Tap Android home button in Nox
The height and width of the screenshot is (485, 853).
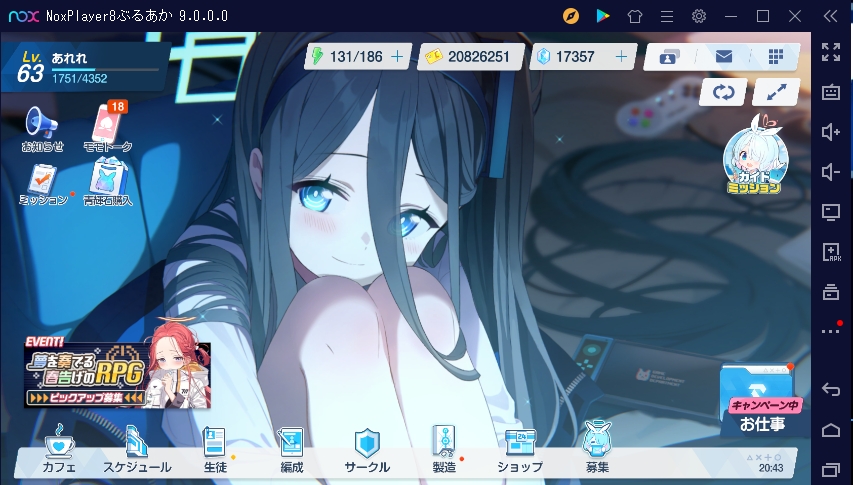pyautogui.click(x=831, y=430)
